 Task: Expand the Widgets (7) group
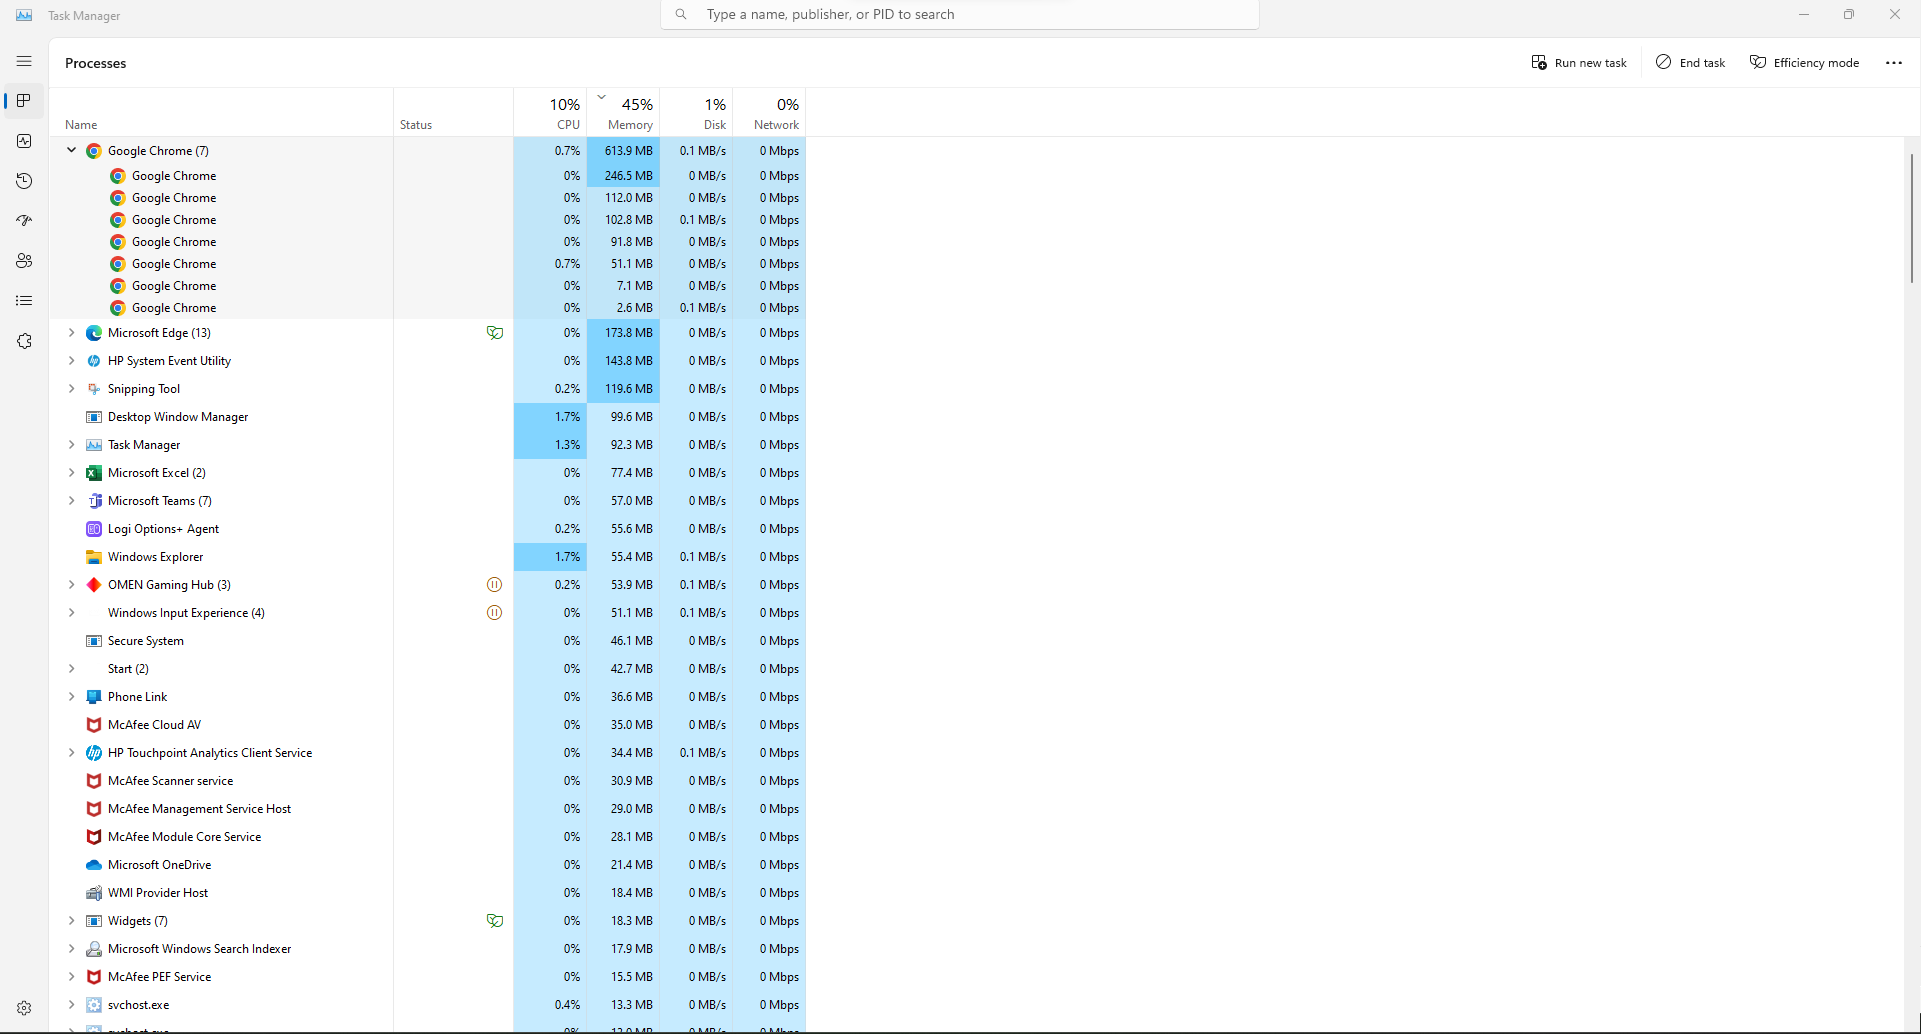pyautogui.click(x=71, y=921)
